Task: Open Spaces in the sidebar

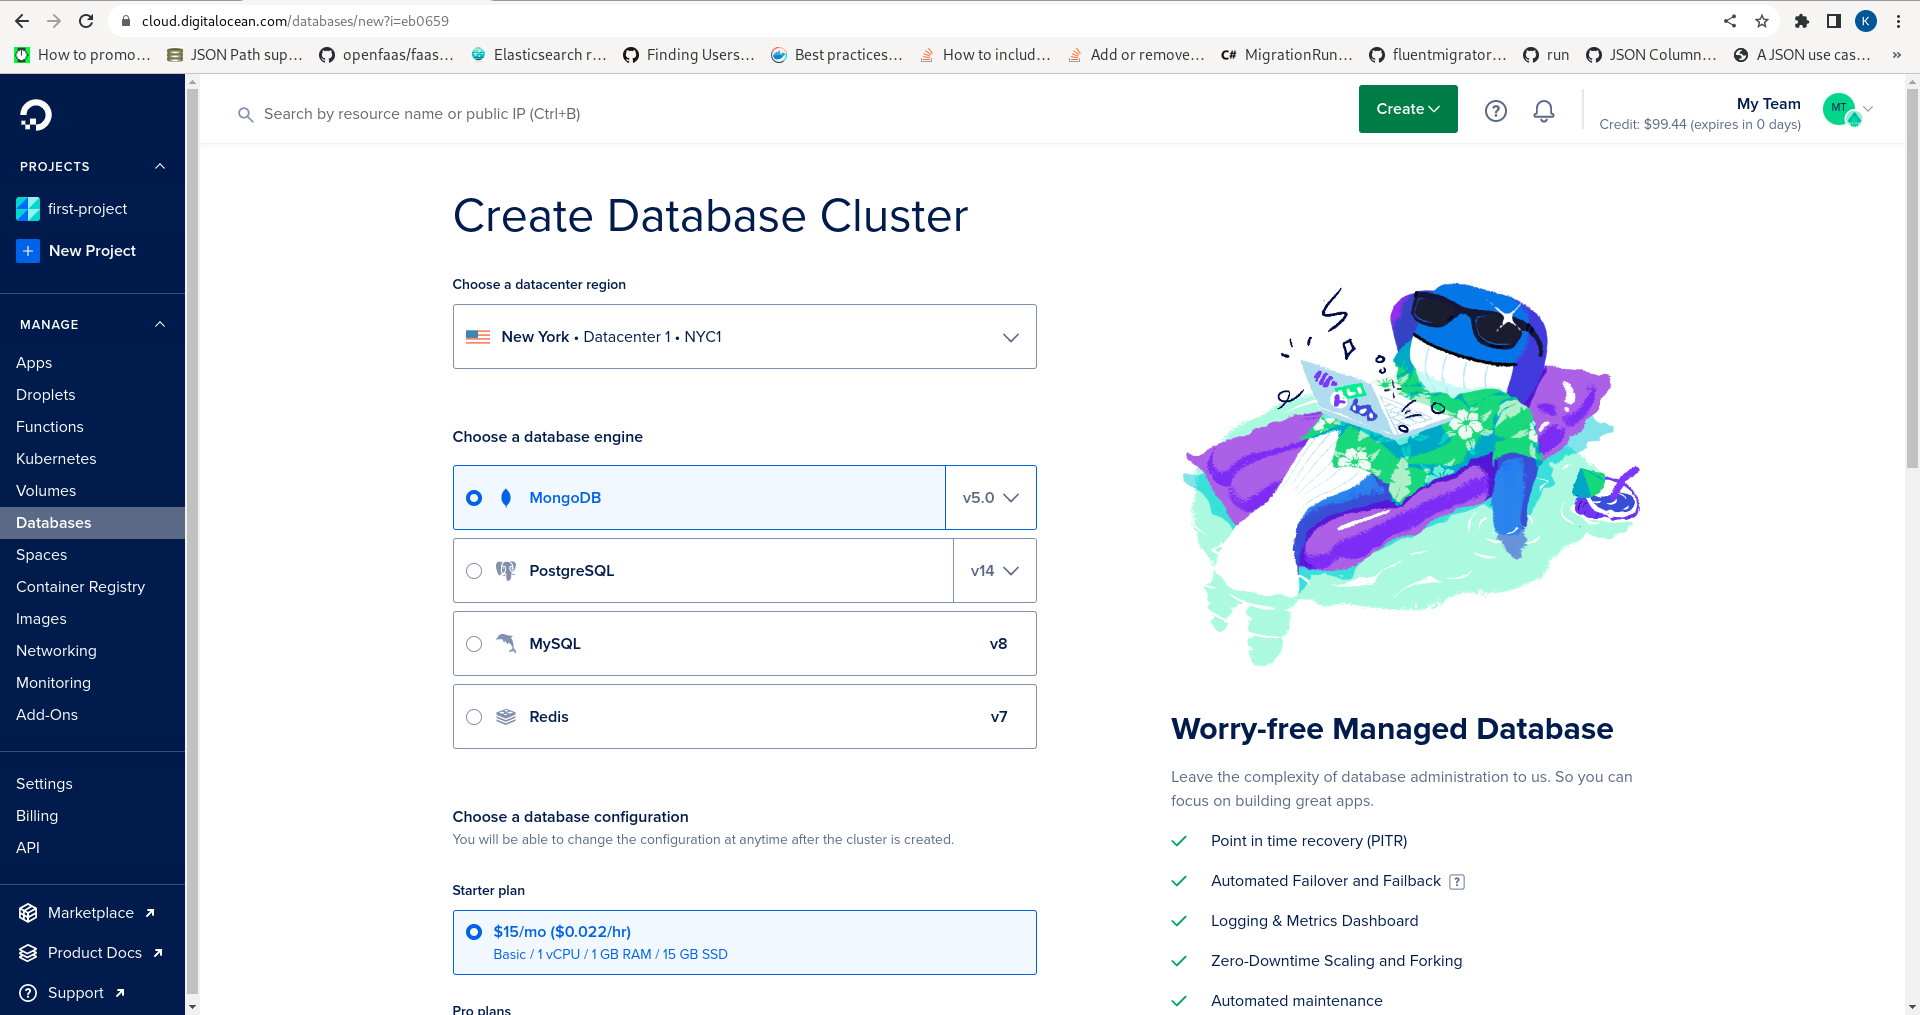Action: click(x=41, y=555)
